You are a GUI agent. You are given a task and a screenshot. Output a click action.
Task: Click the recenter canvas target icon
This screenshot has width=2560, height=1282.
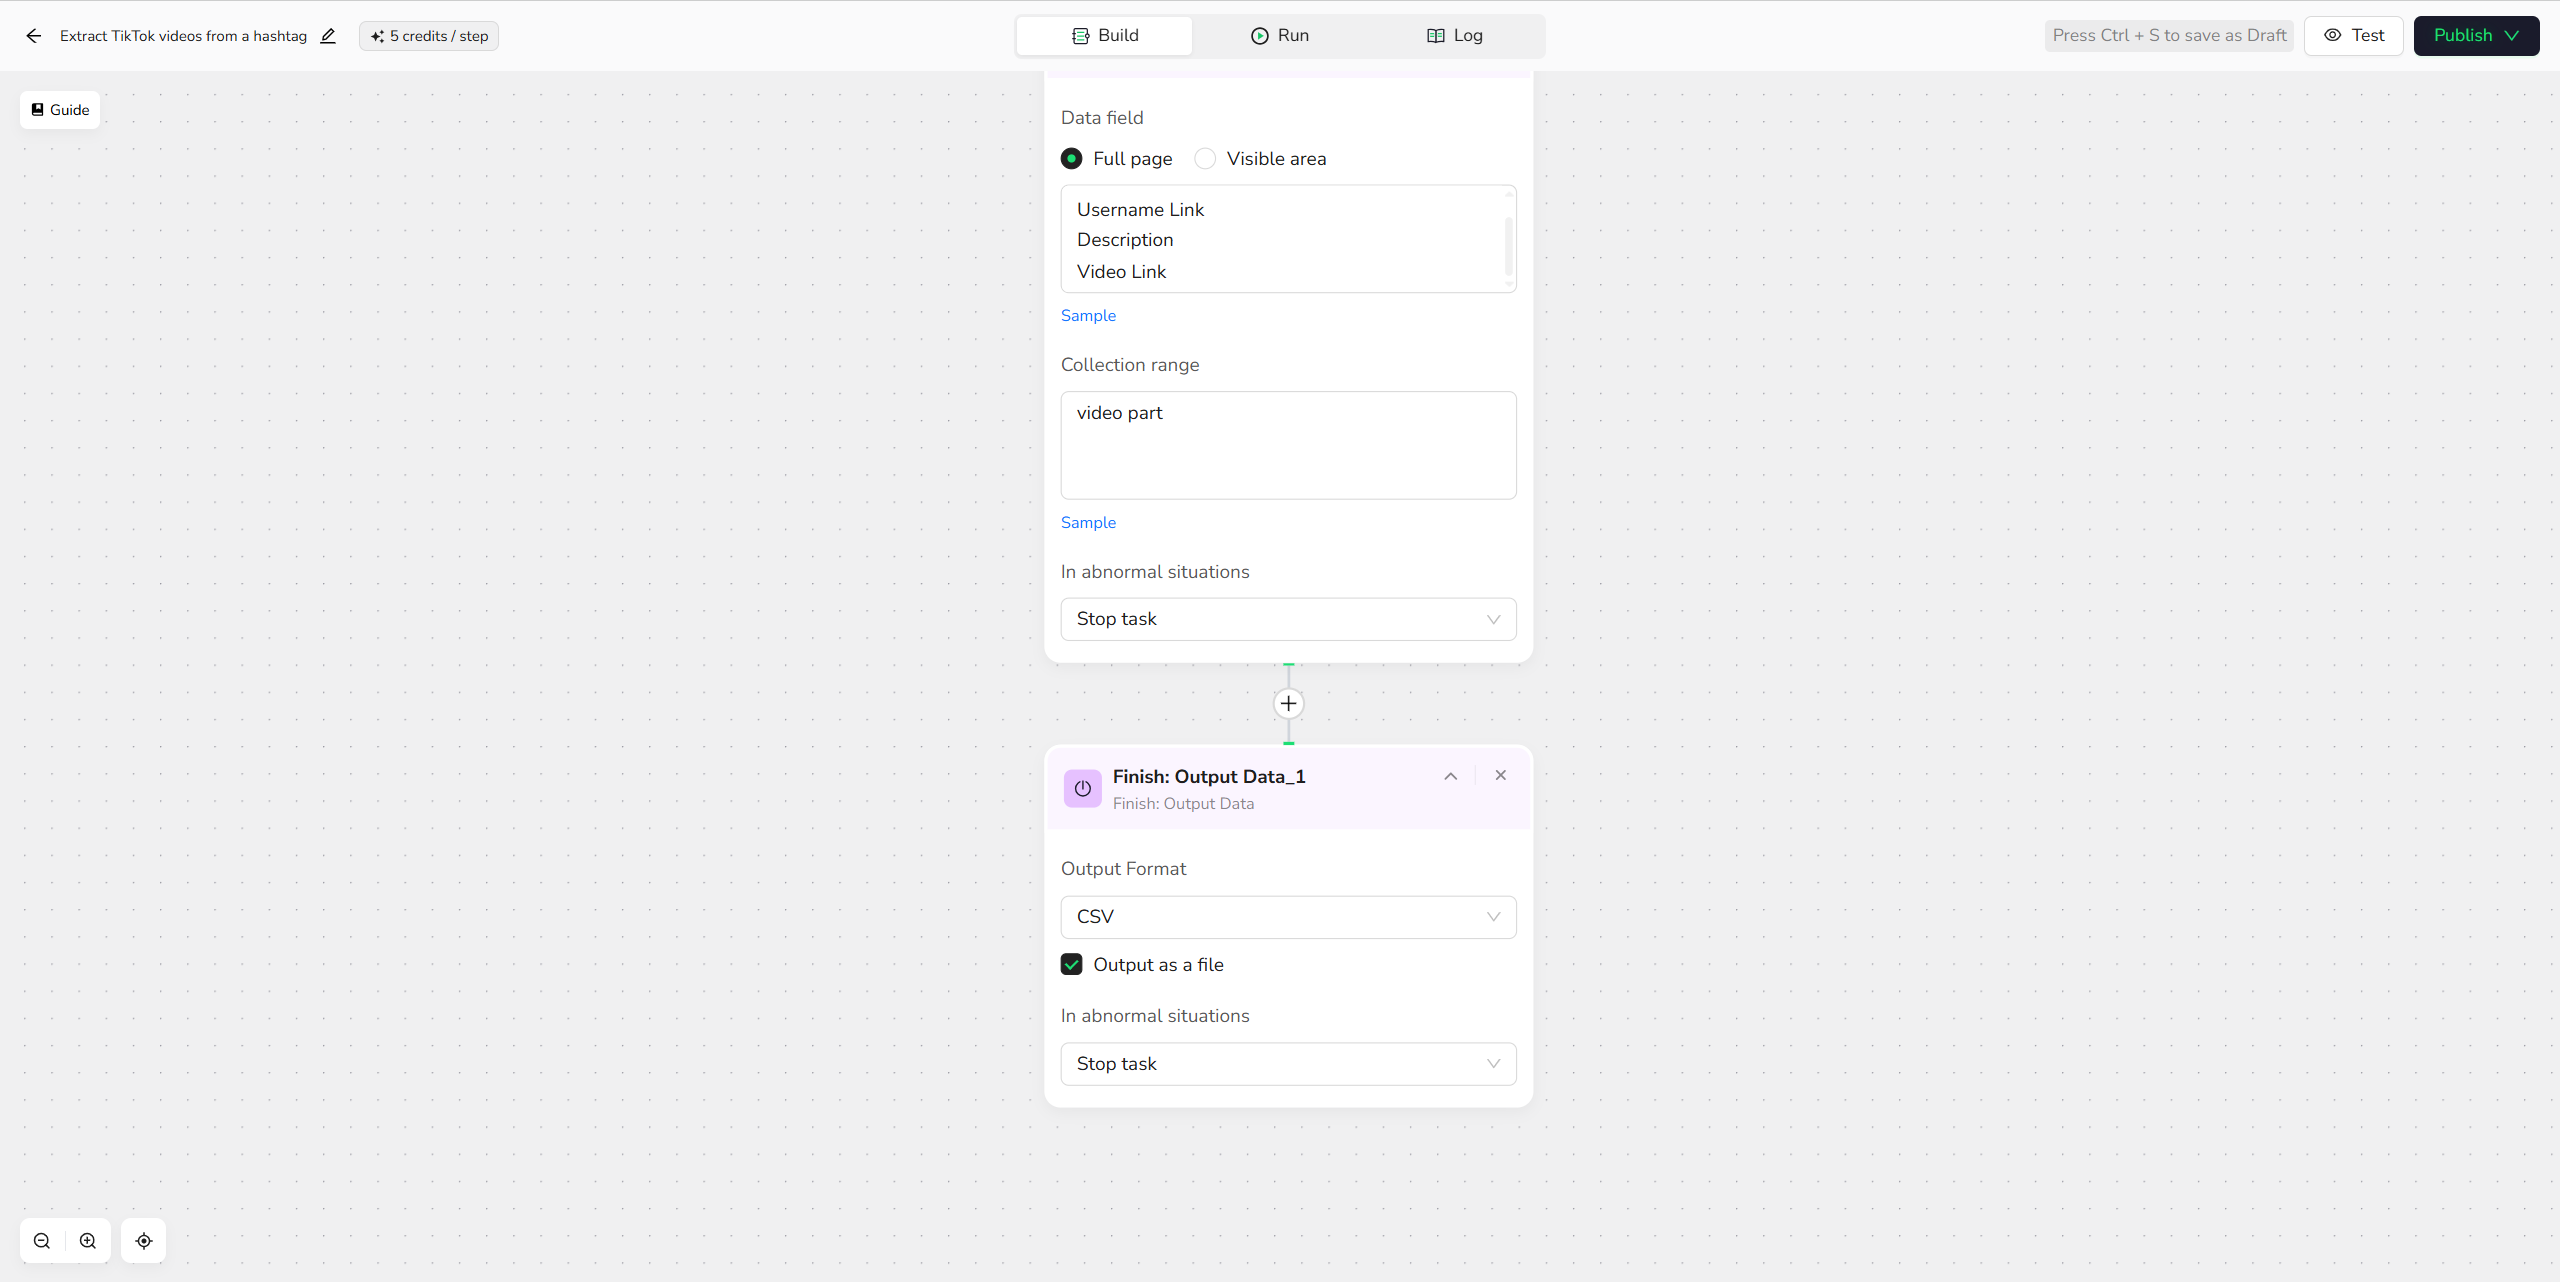coord(144,1241)
